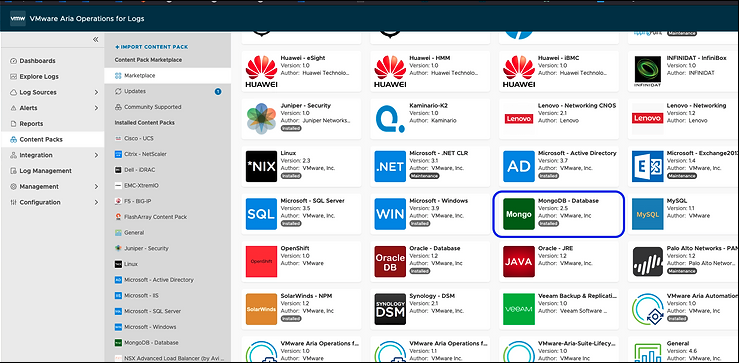Click the Oracle JRE JAVA icon
Viewport: 739px width, 363px height.
pos(519,262)
